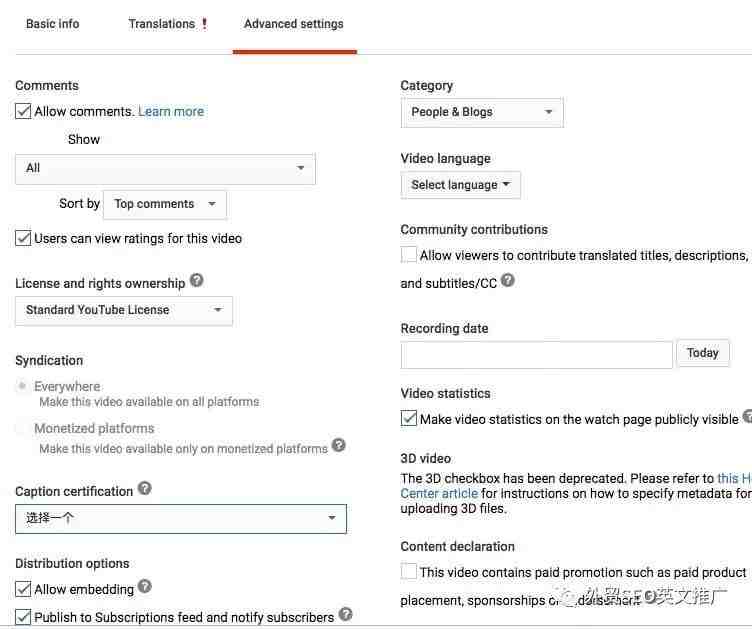Click the Today button for recording date
Image resolution: width=752 pixels, height=629 pixels.
pyautogui.click(x=703, y=353)
